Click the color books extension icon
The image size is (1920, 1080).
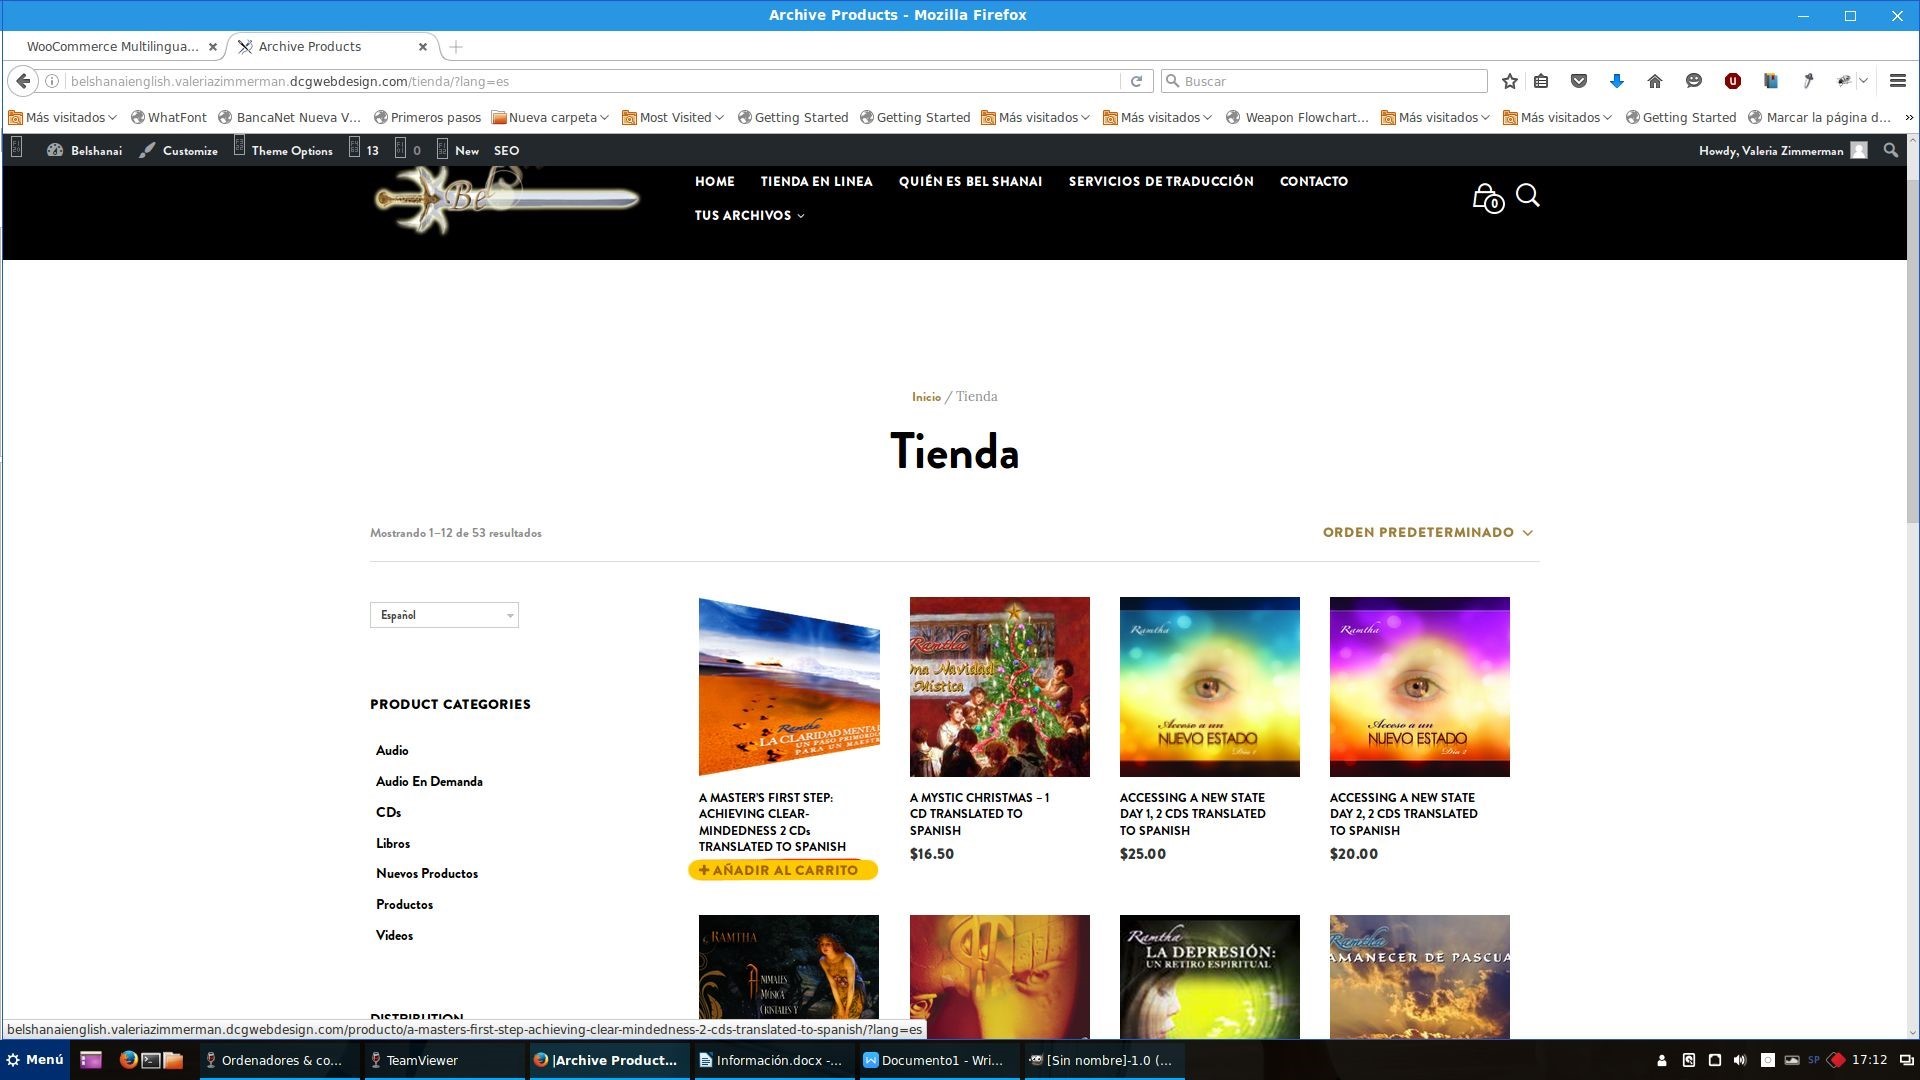click(x=1771, y=81)
